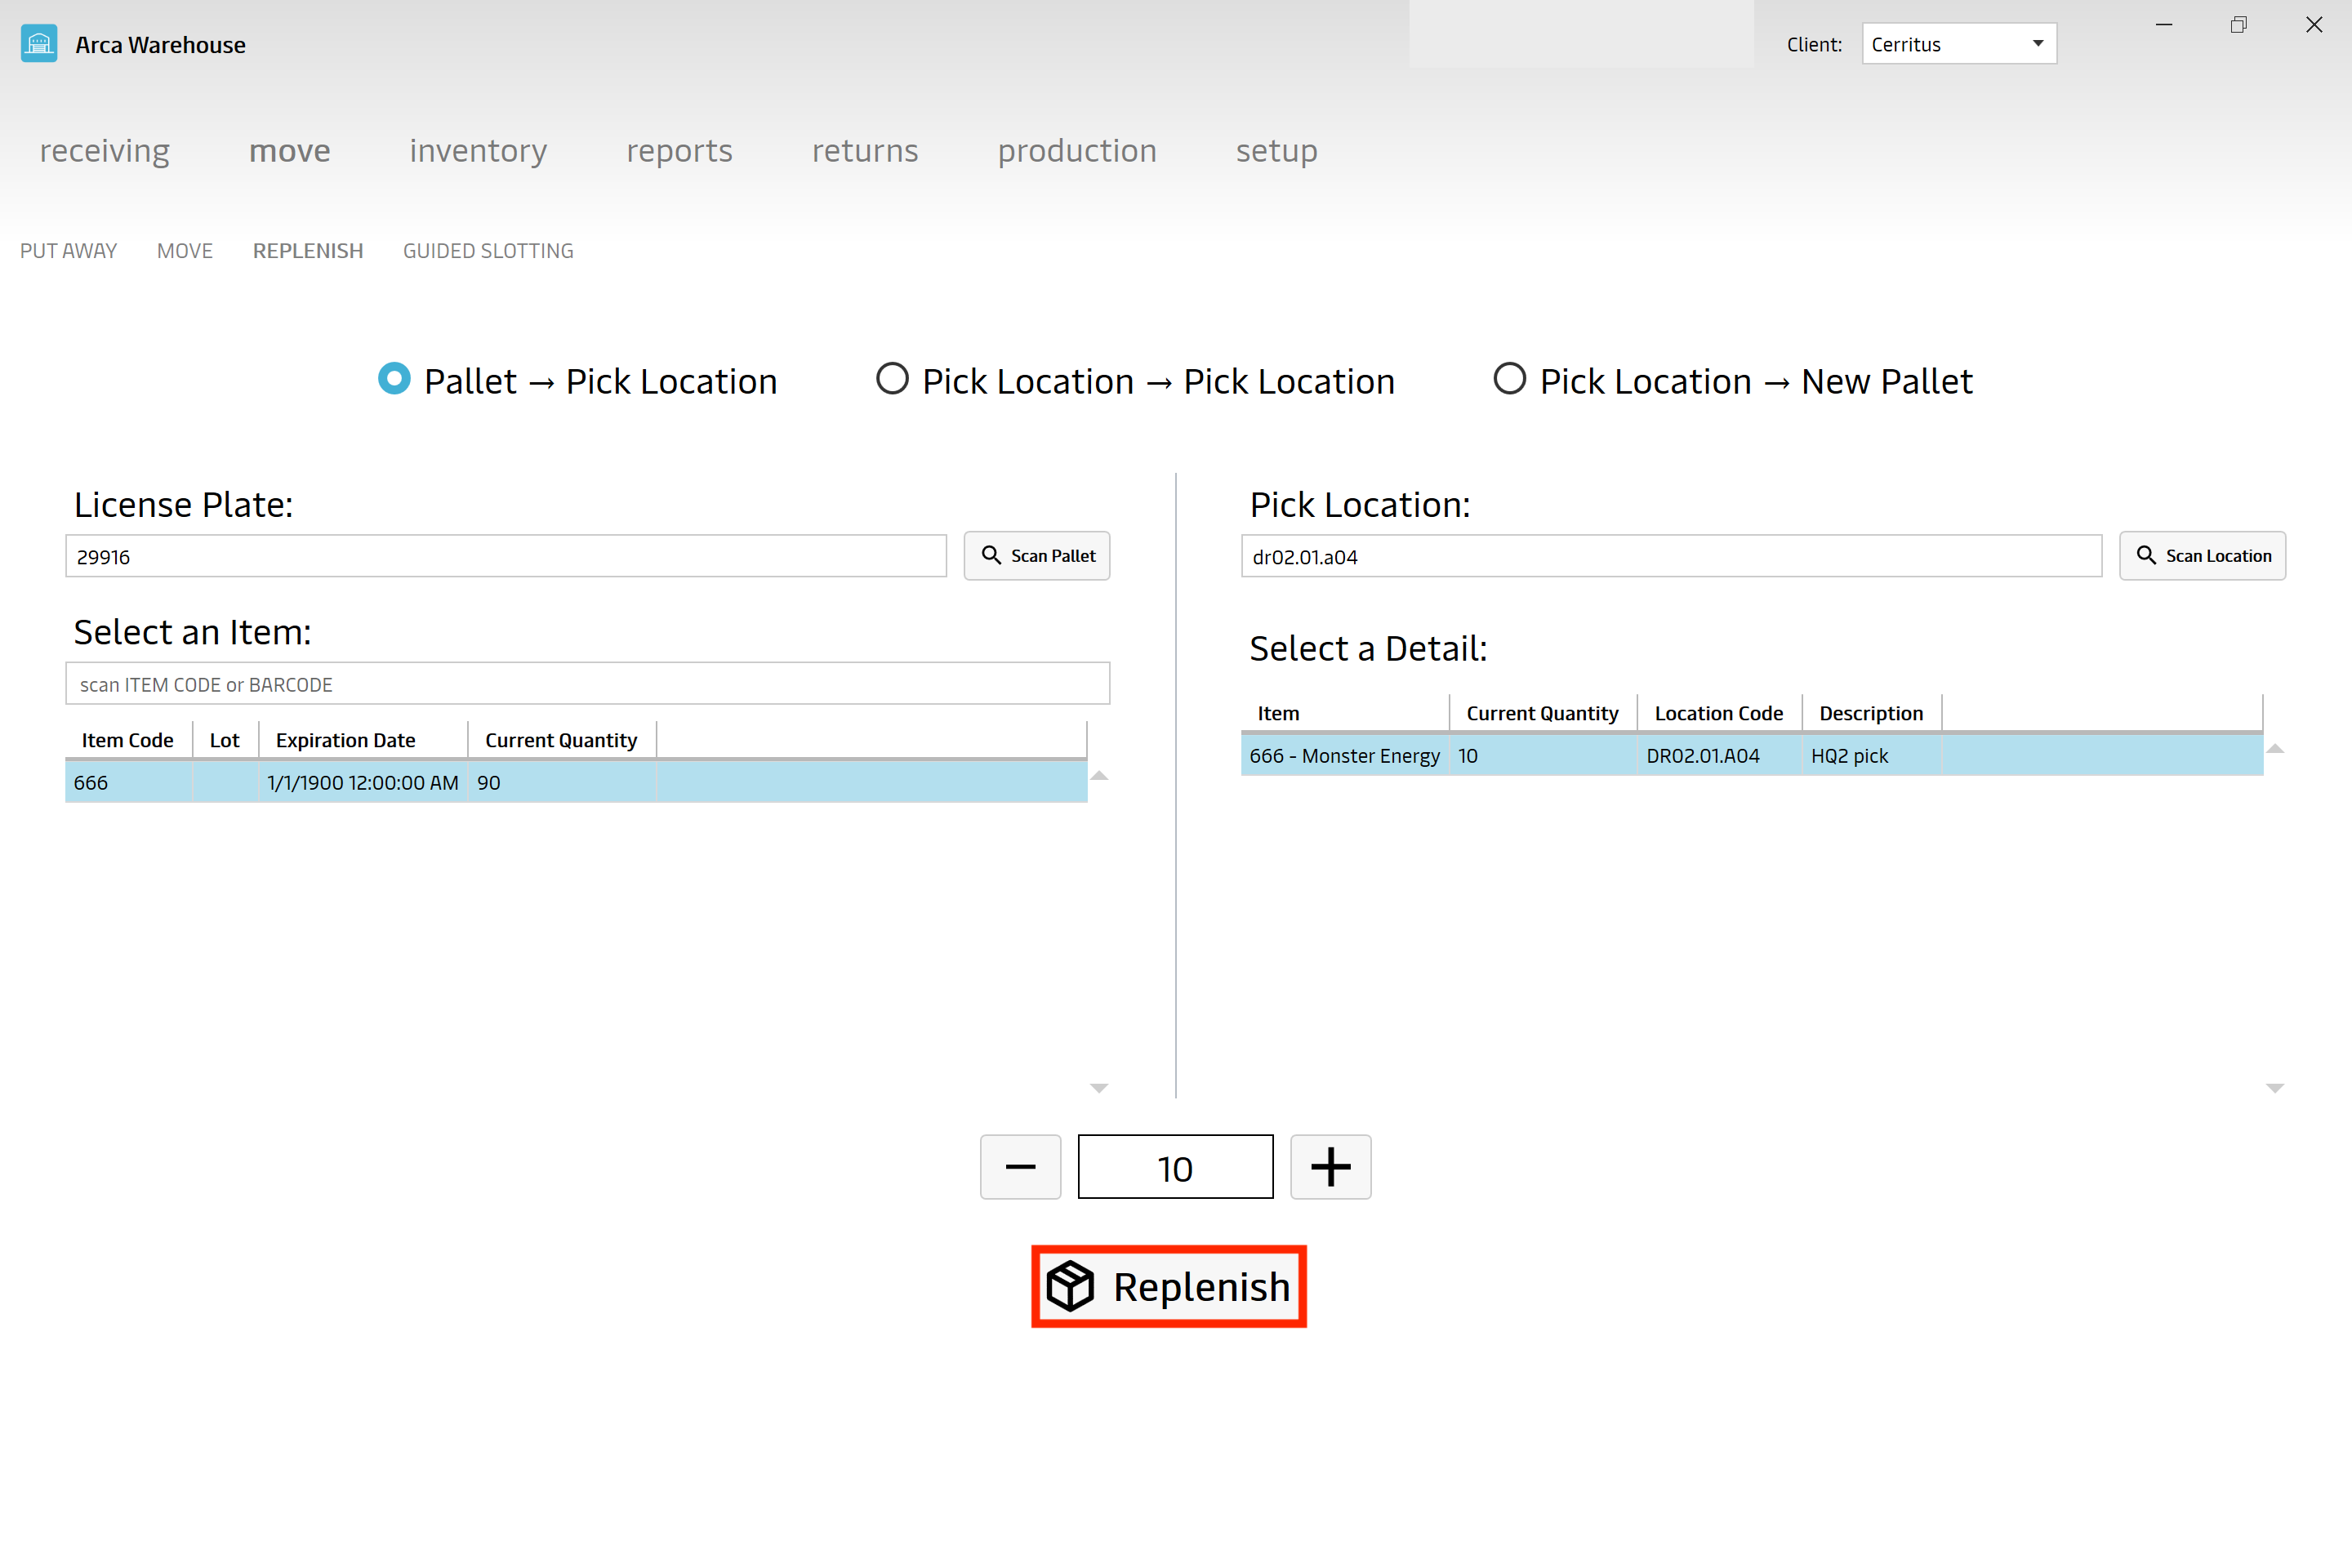The image size is (2352, 1568).
Task: Click the License Plate input field
Action: tap(506, 556)
